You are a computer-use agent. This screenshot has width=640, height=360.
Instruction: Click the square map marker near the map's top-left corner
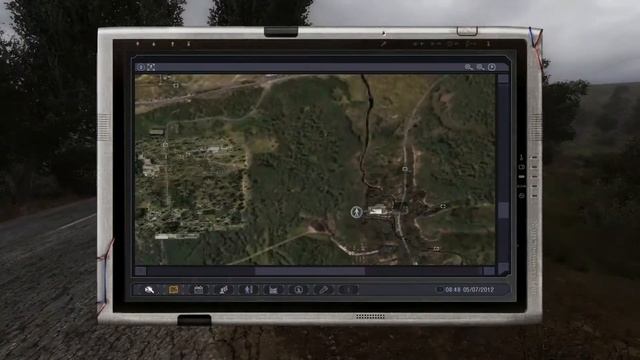pos(176,85)
